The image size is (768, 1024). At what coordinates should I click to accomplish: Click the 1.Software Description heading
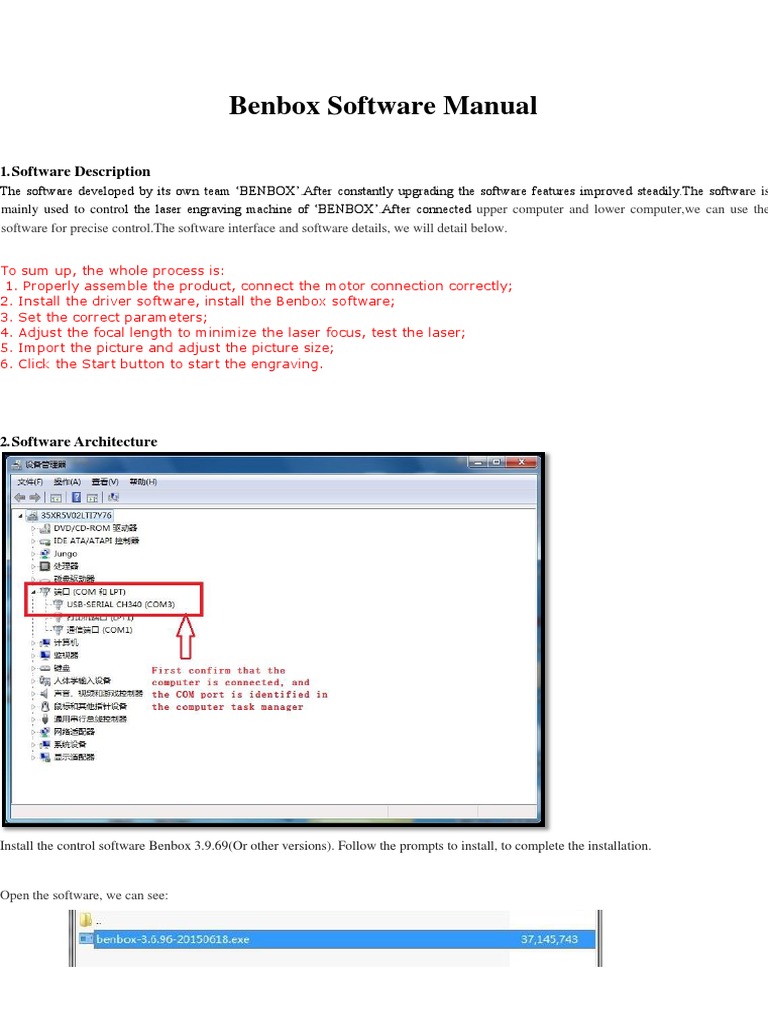[75, 171]
